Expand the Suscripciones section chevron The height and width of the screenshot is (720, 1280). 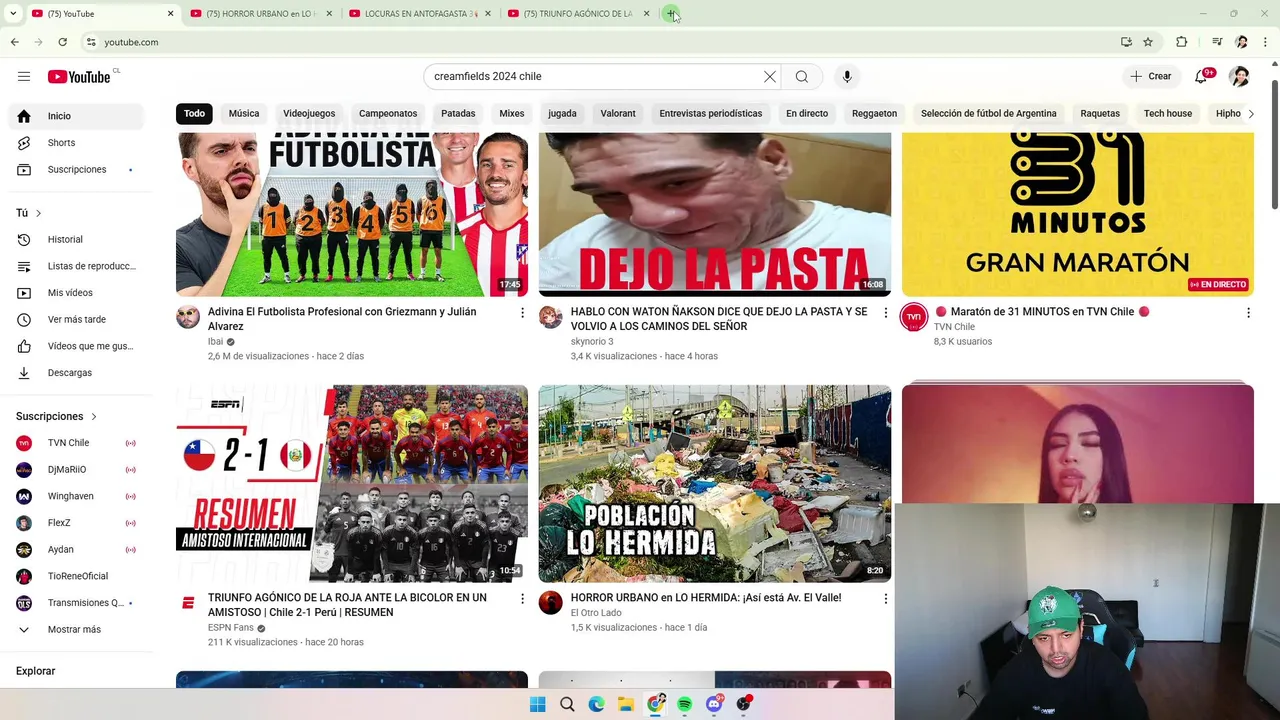(x=94, y=416)
